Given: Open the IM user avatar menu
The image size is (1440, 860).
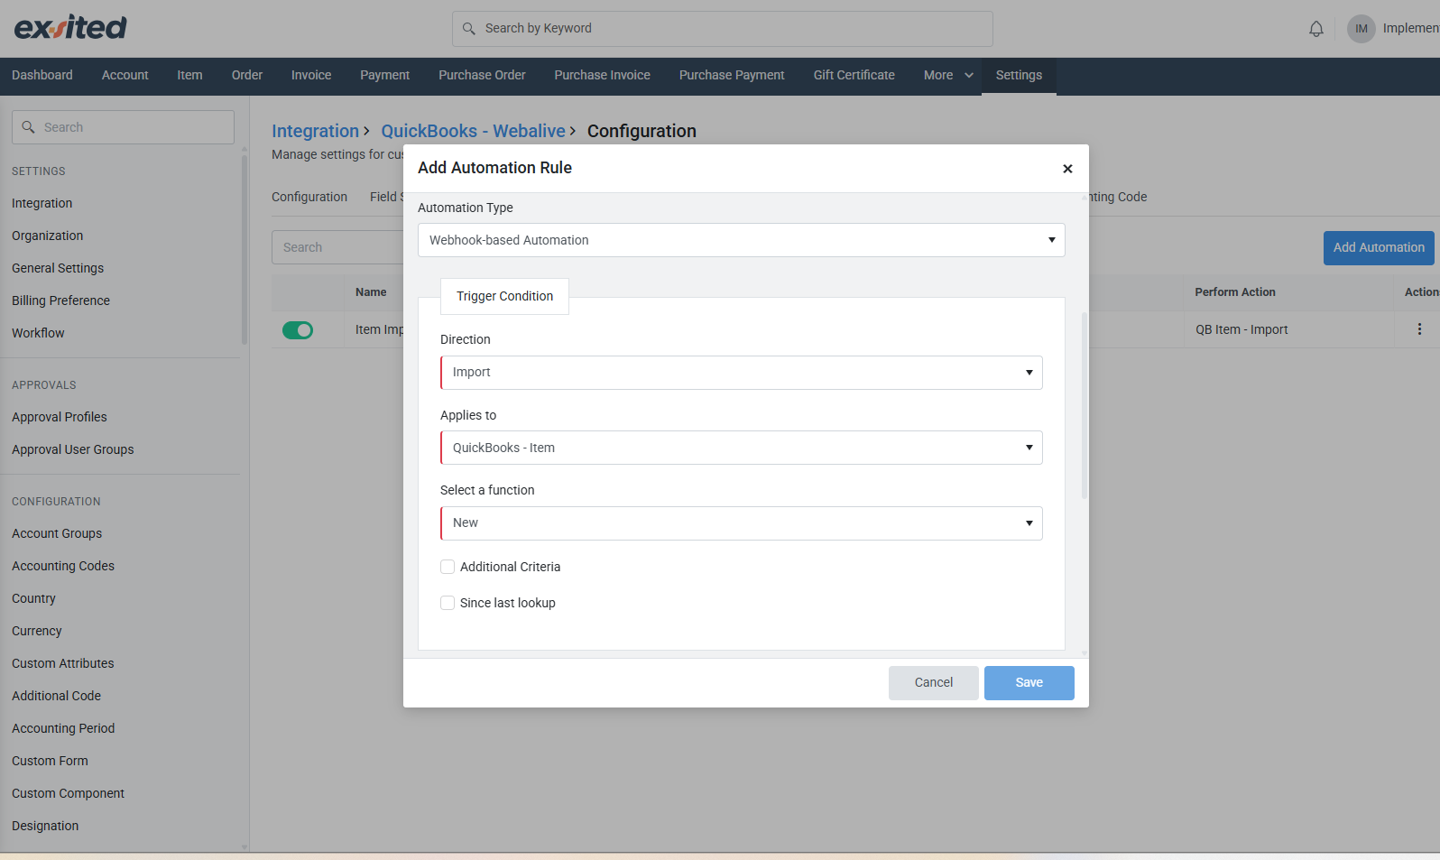Looking at the screenshot, I should [x=1361, y=29].
